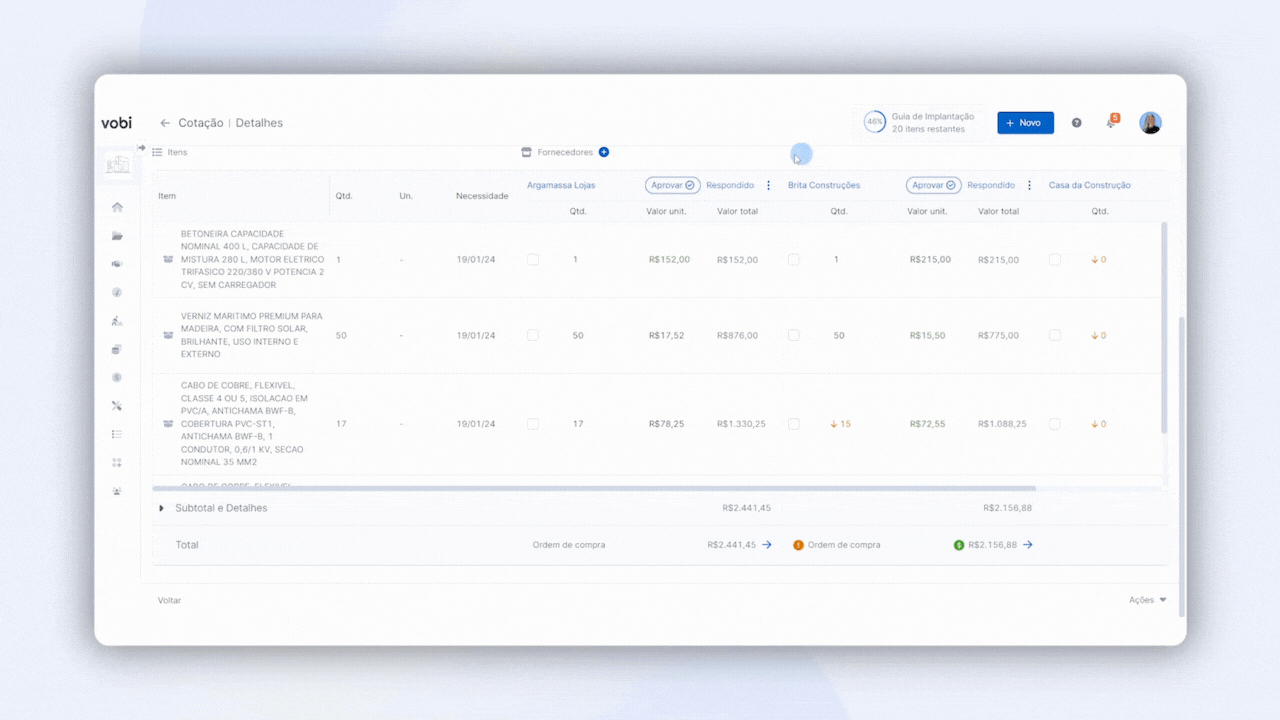Open the notifications bell

click(x=1112, y=121)
